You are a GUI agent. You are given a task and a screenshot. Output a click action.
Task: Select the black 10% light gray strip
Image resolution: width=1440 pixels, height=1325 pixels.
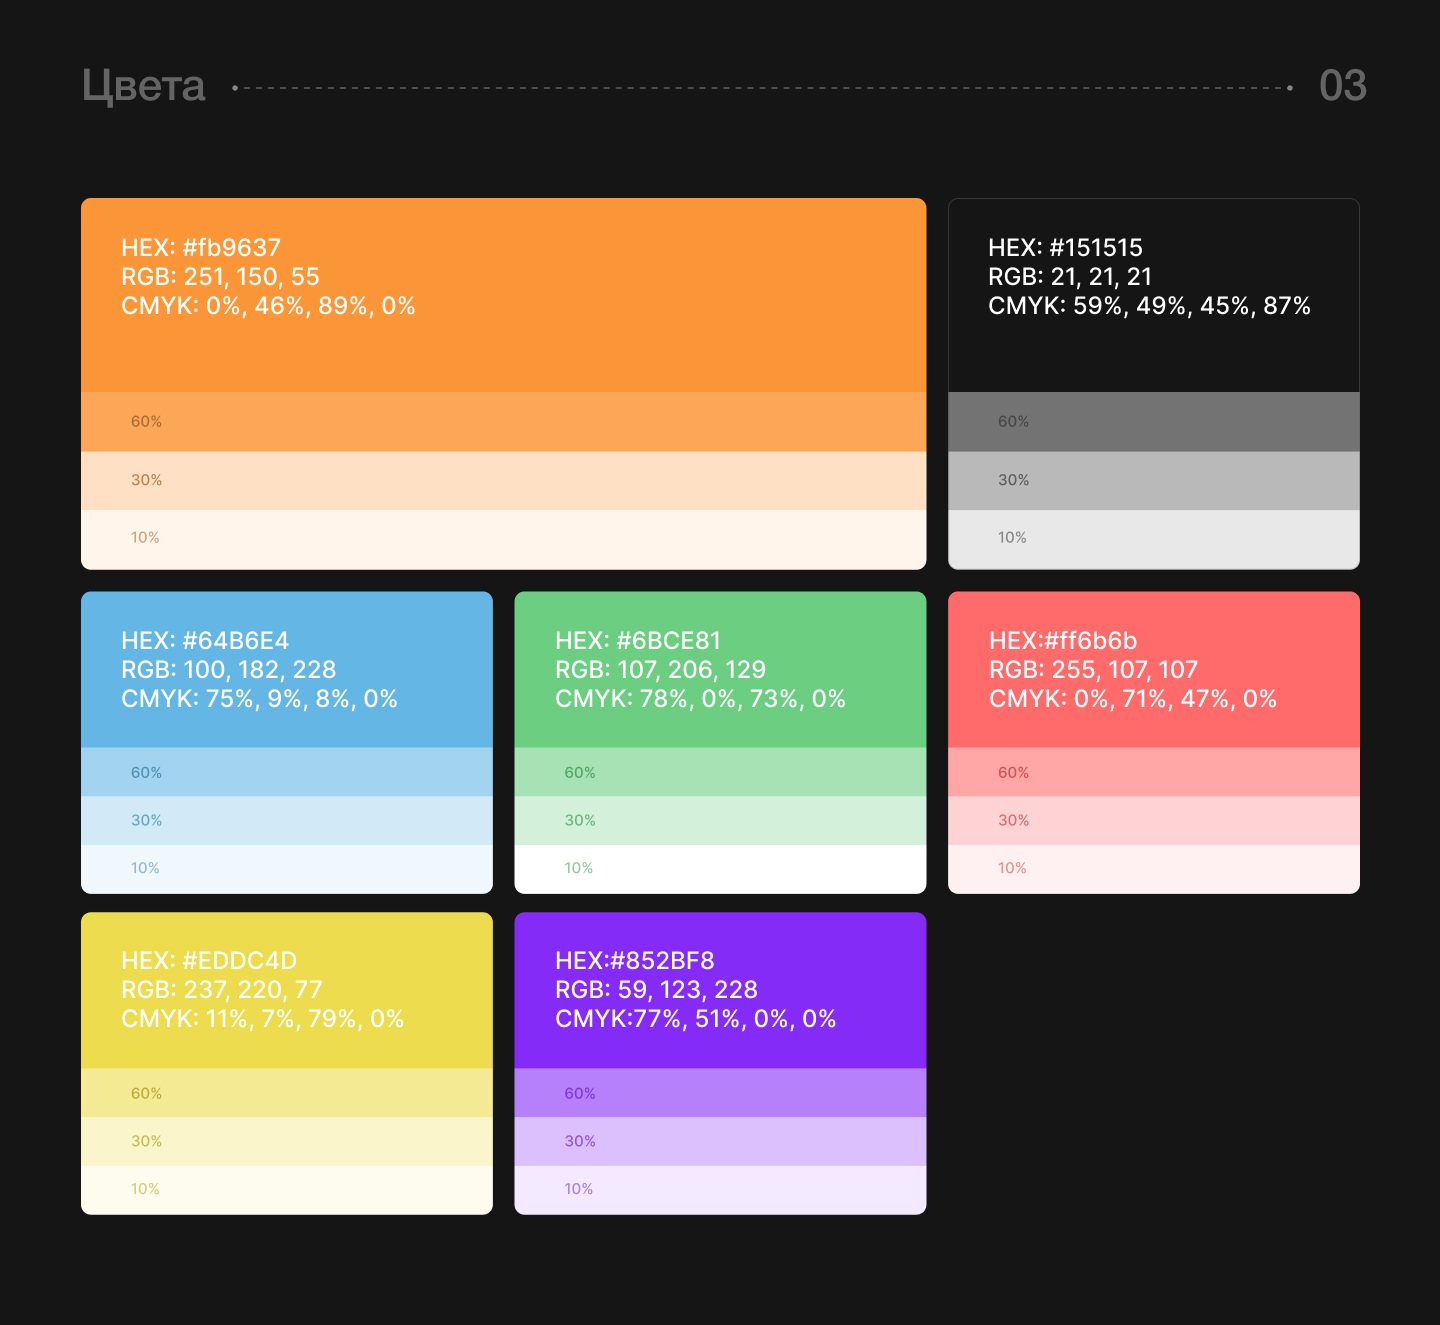tap(1153, 539)
